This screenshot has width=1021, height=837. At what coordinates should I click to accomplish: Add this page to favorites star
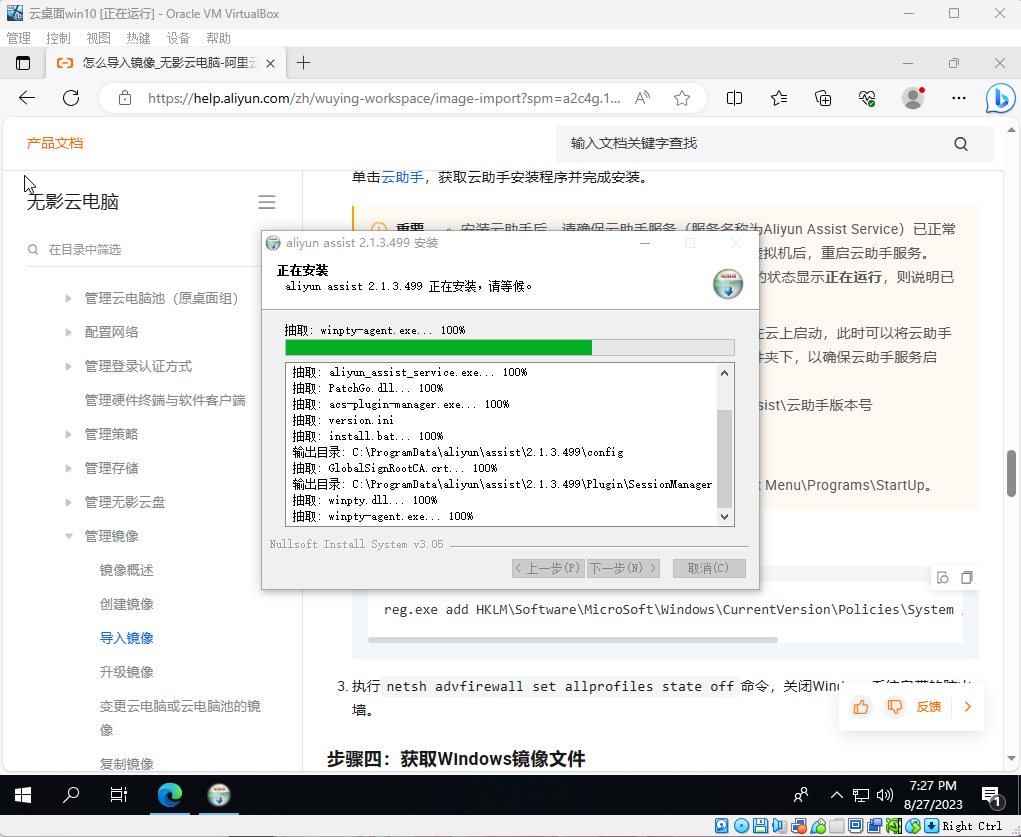point(682,98)
